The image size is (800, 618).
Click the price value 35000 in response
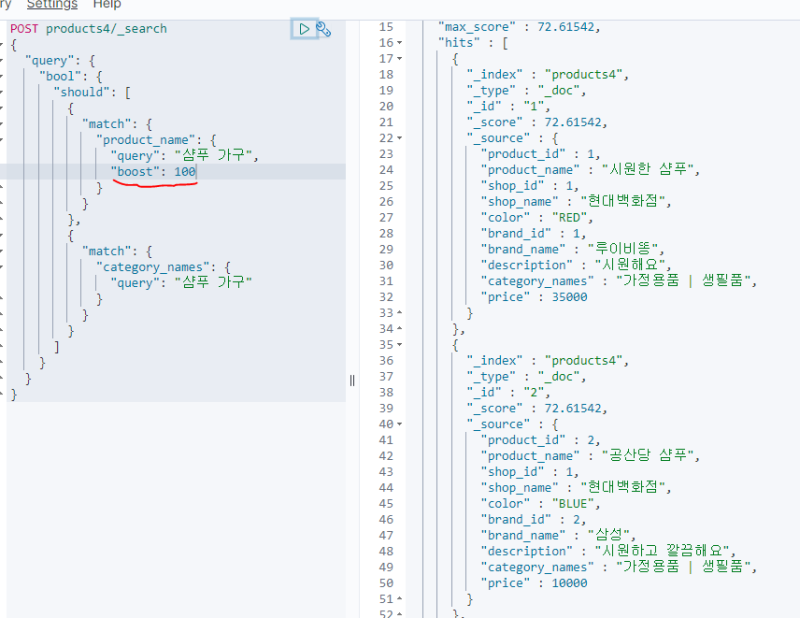click(567, 297)
